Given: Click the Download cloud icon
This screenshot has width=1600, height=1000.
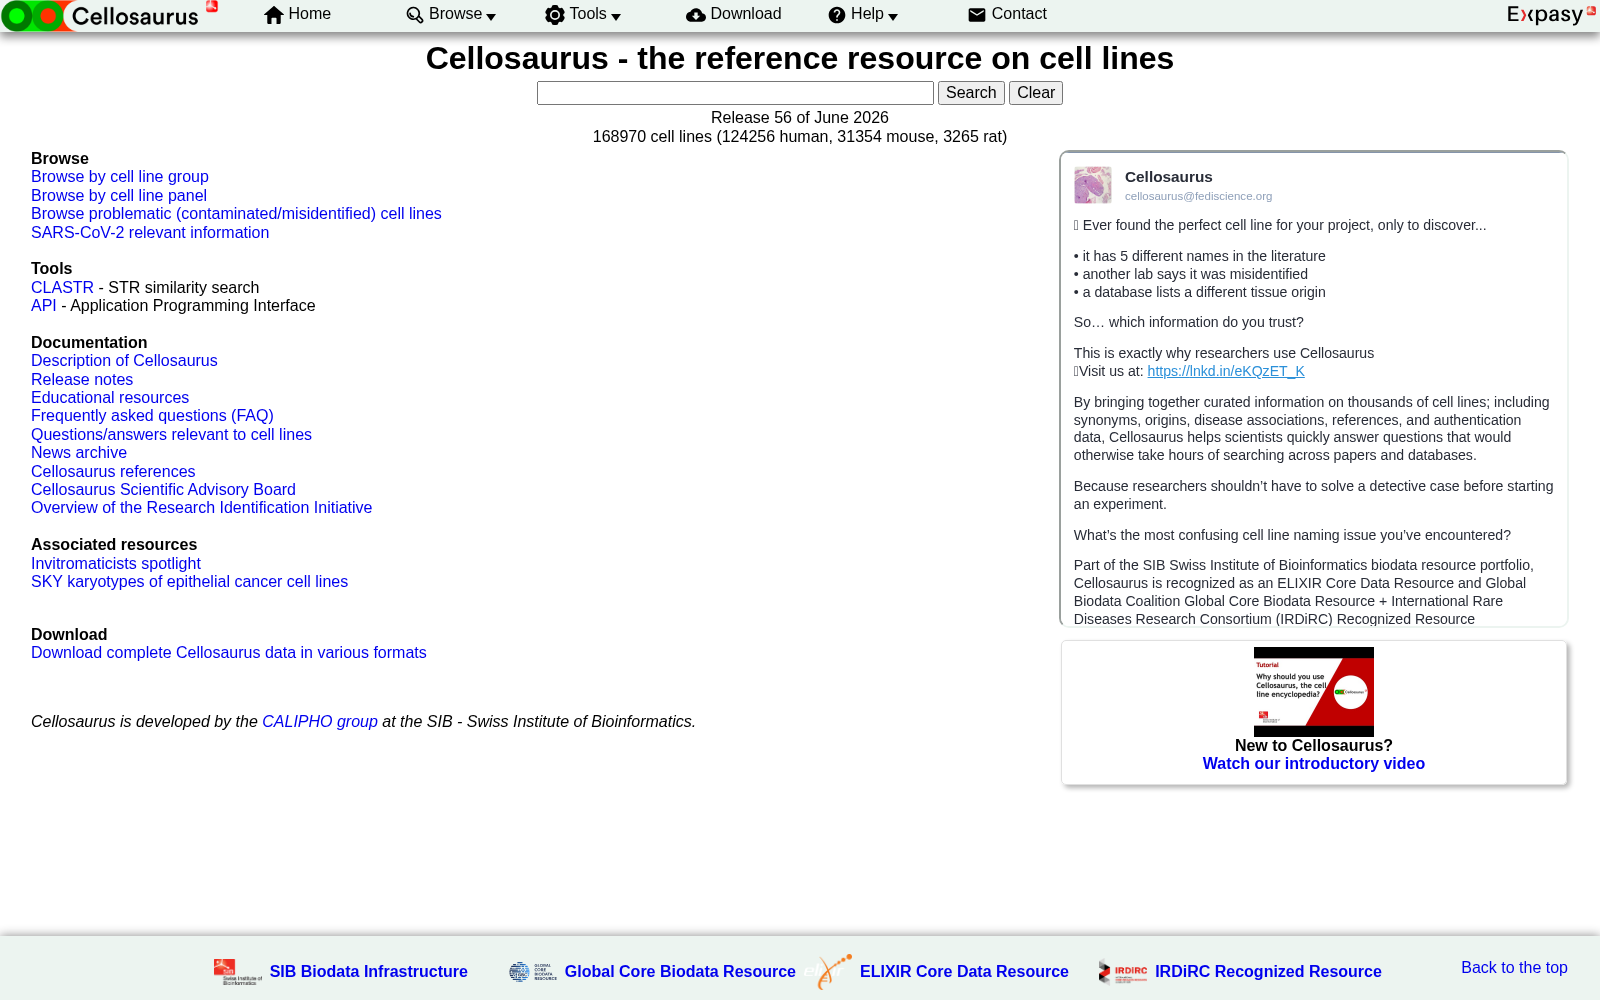Looking at the screenshot, I should click(x=696, y=15).
